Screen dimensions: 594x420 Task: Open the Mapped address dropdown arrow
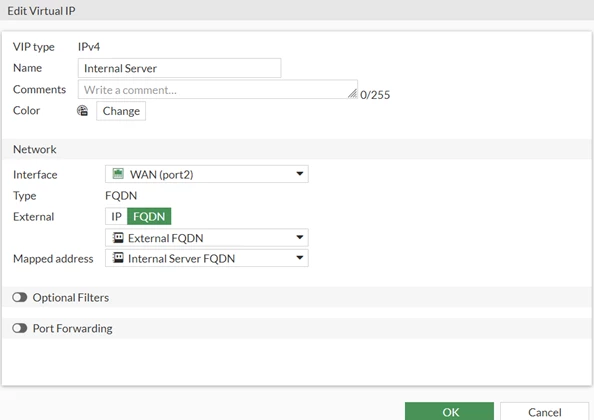point(300,258)
